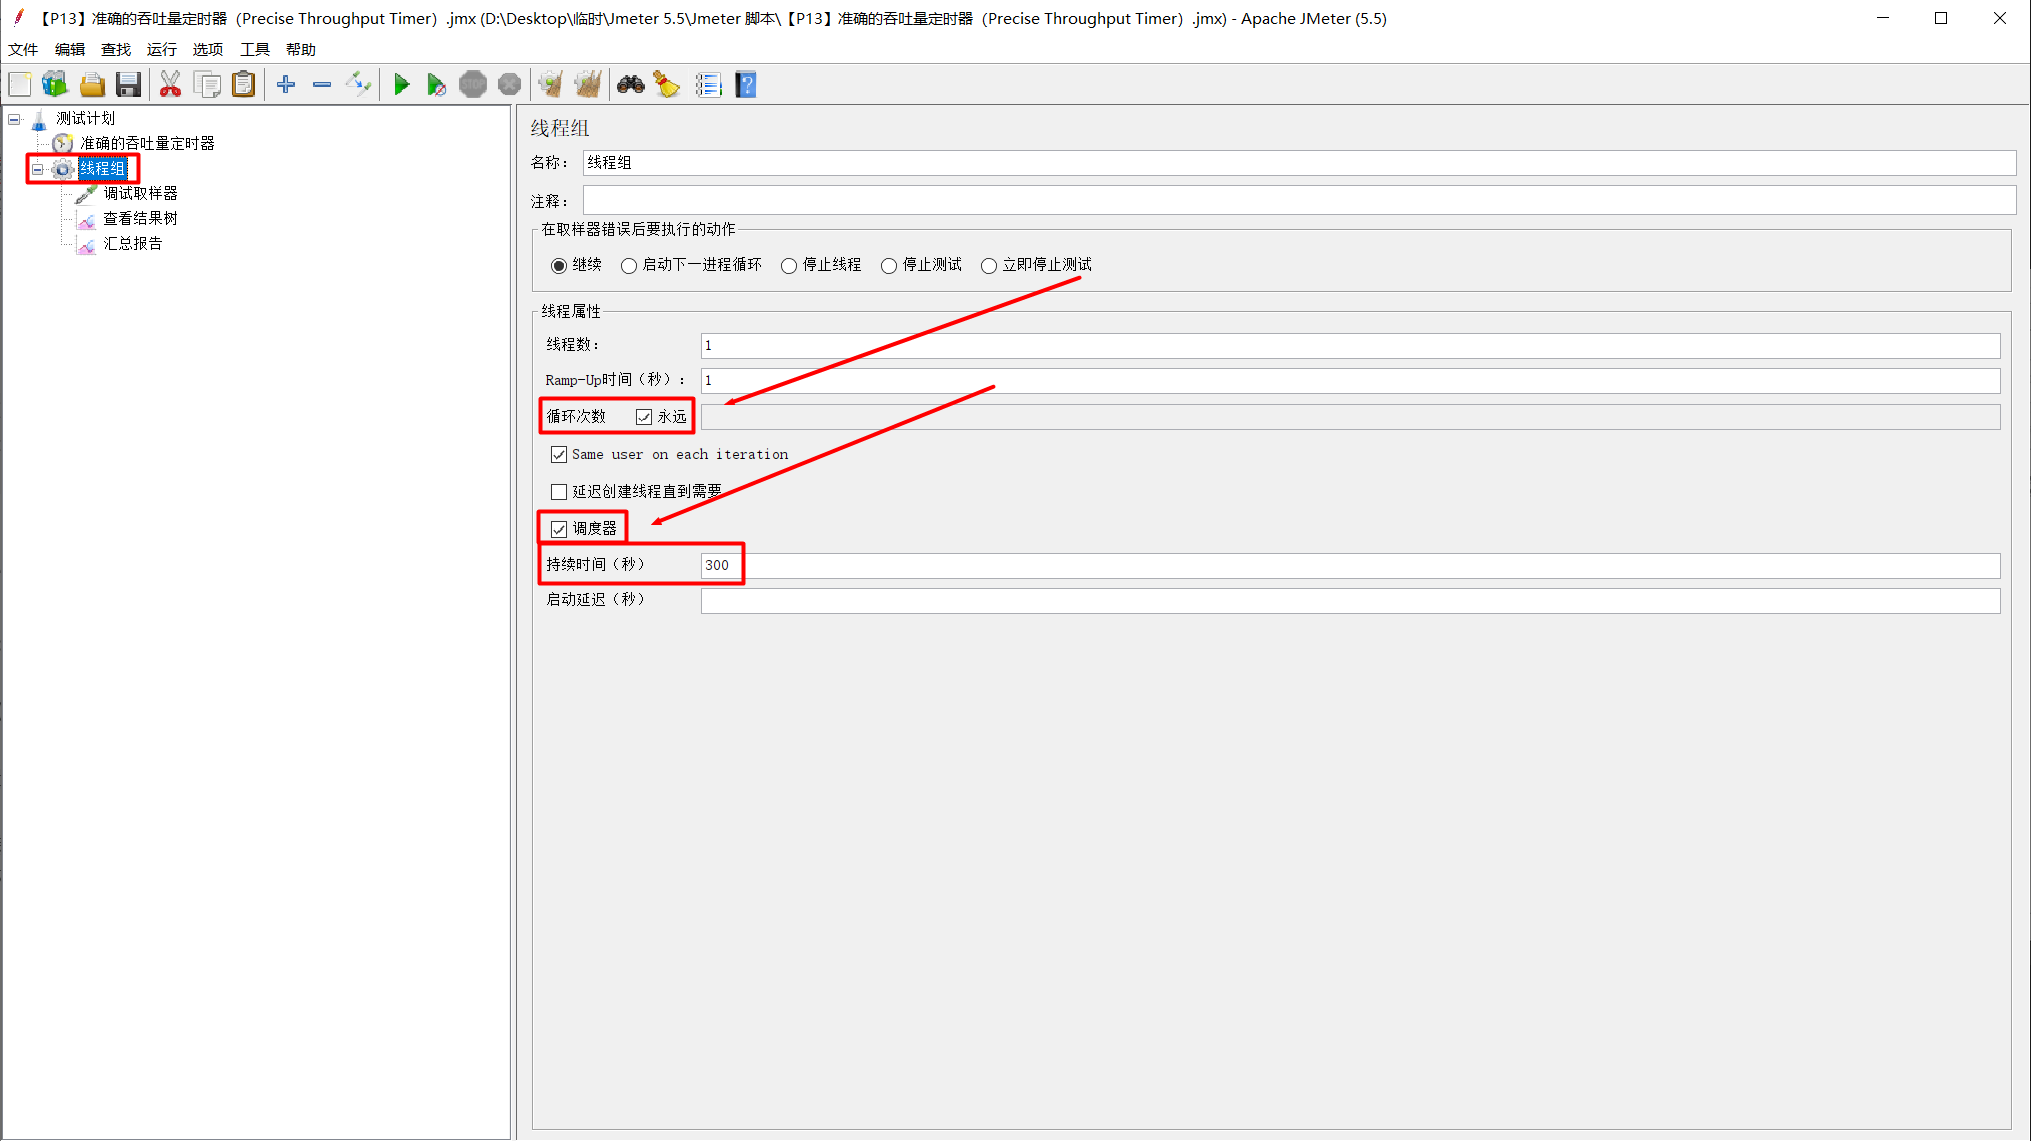The image size is (2031, 1141).
Task: Select the 停止测试 radio button
Action: pos(889,266)
